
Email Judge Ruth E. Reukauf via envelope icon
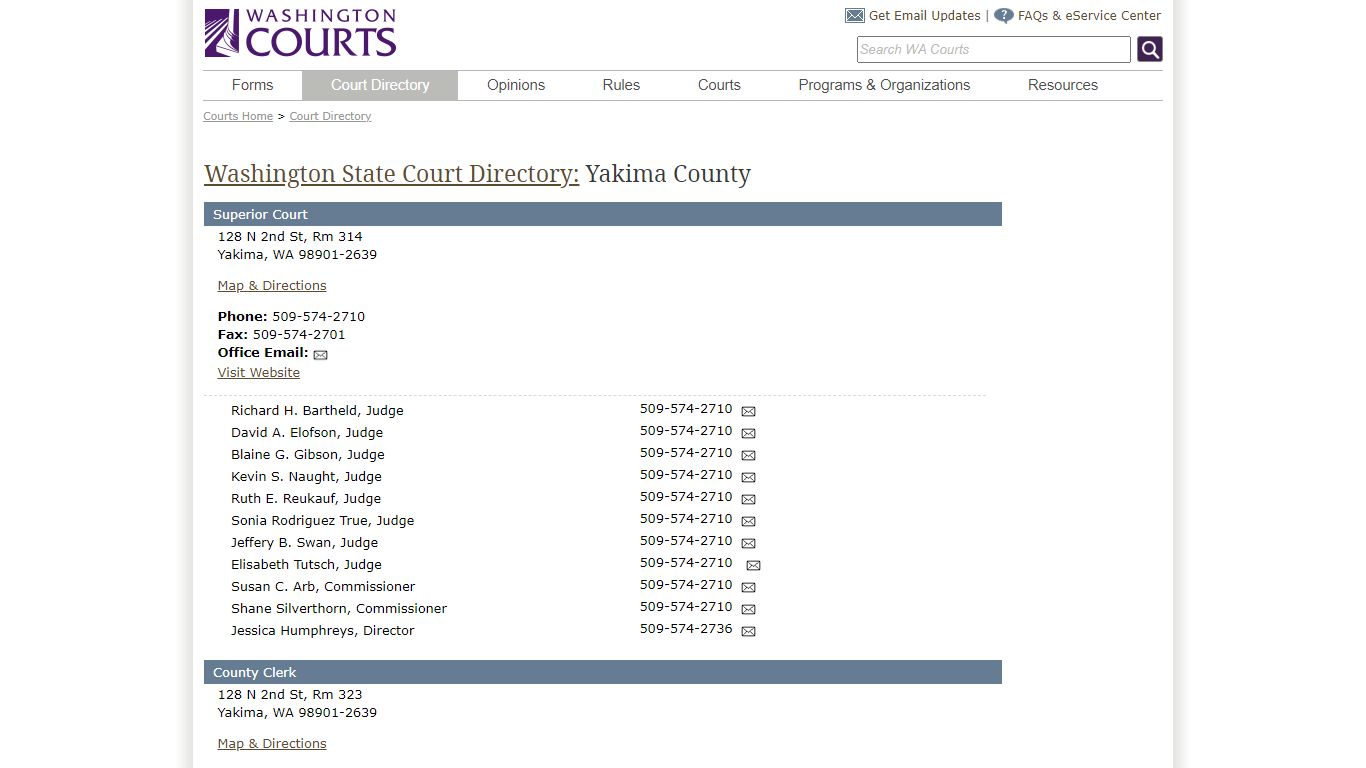click(x=748, y=499)
